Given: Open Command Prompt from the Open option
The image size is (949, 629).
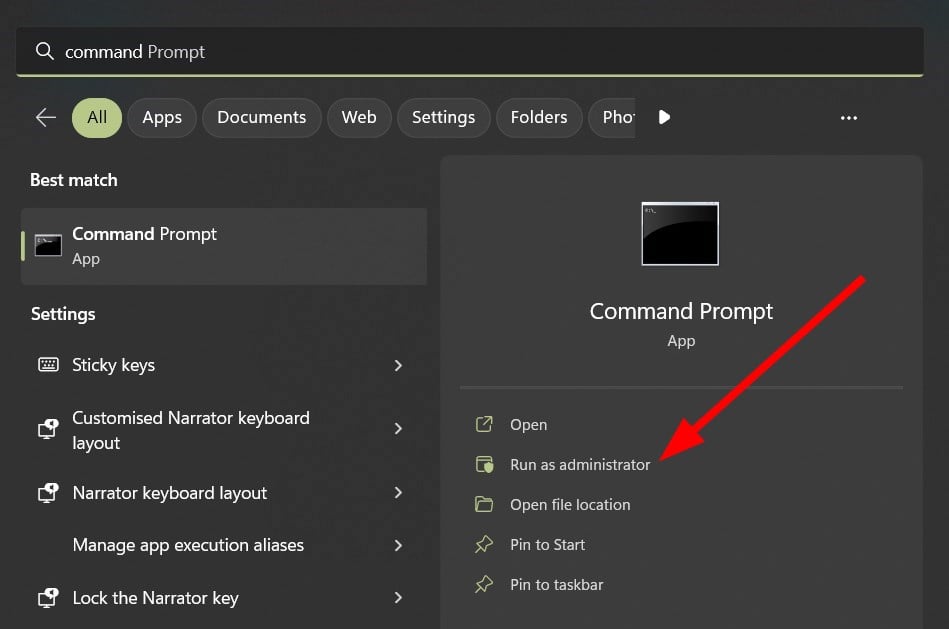Looking at the screenshot, I should tap(528, 425).
